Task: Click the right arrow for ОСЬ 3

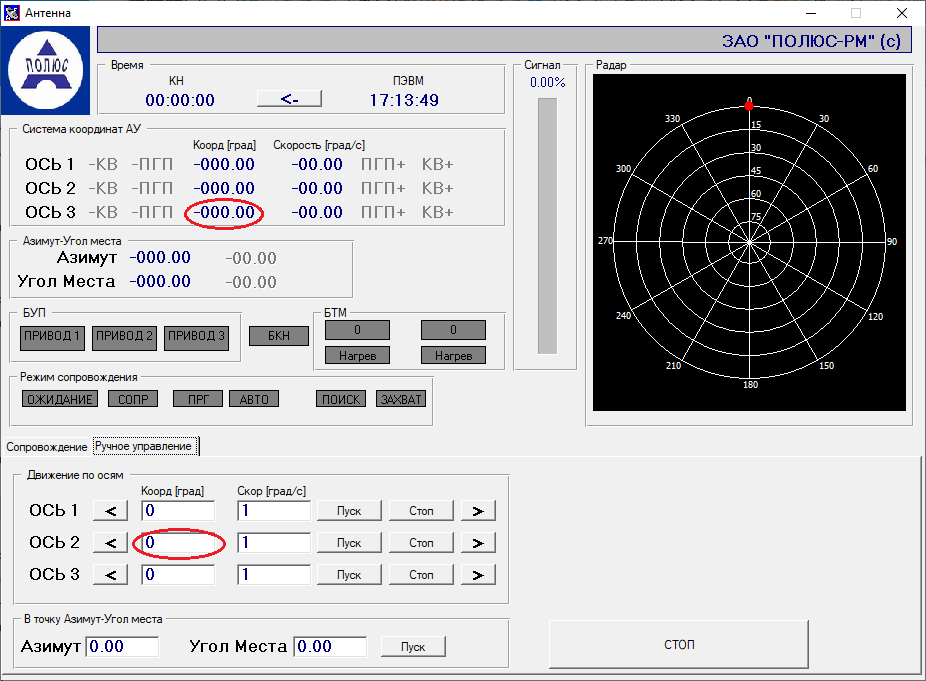Action: (x=478, y=575)
